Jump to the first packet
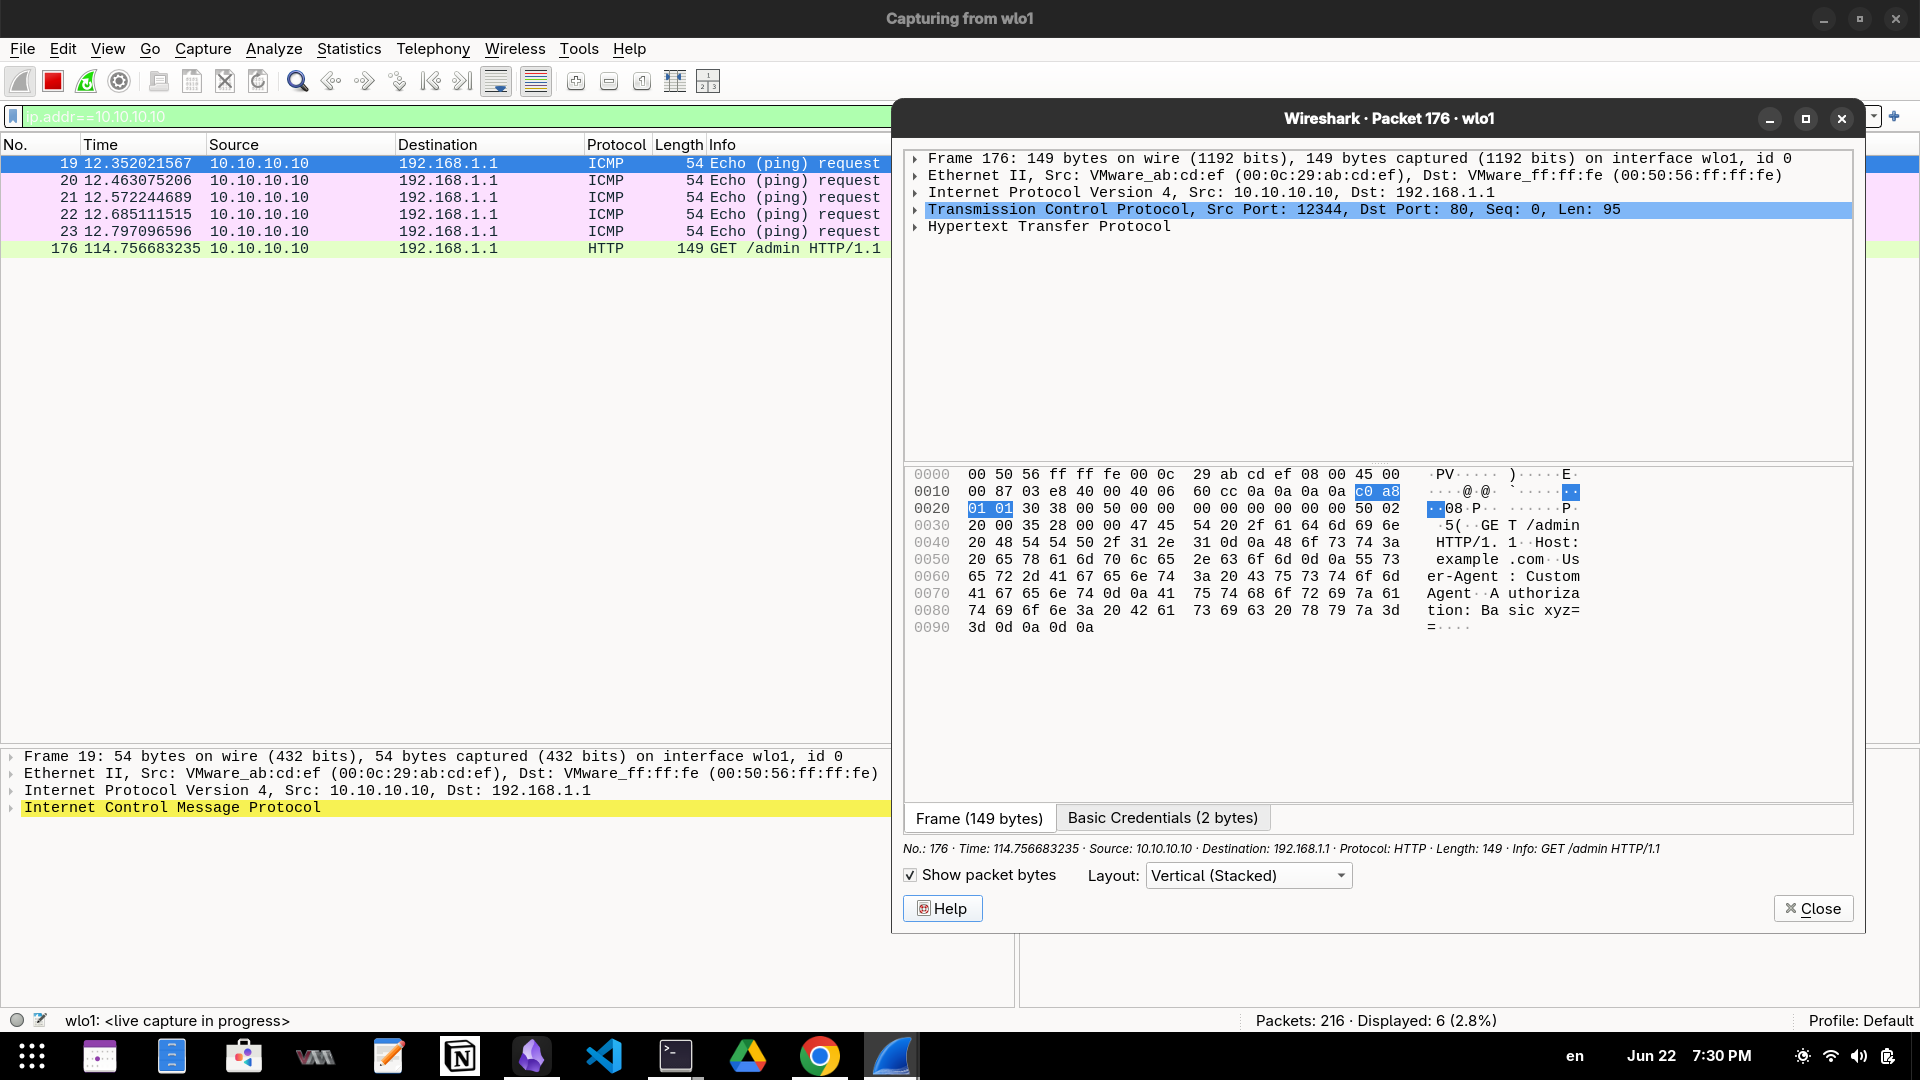The image size is (1920, 1080). tap(430, 82)
